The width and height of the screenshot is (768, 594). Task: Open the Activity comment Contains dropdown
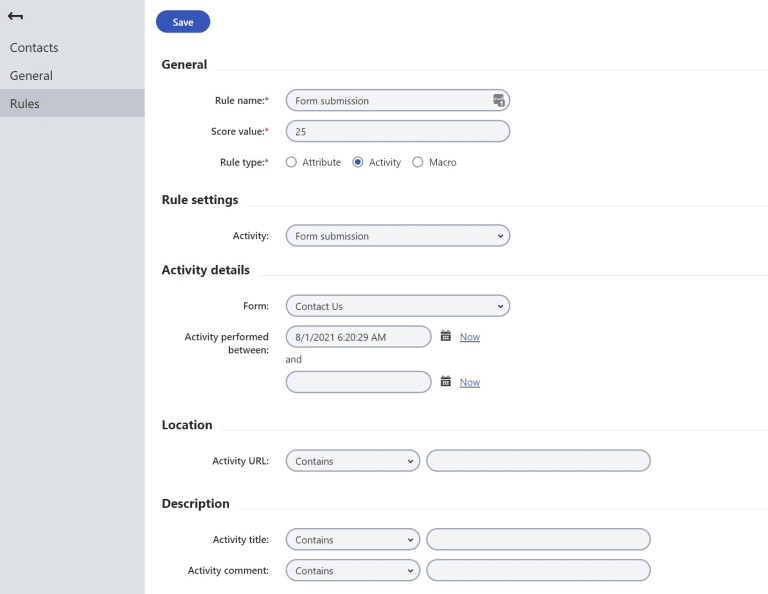353,570
